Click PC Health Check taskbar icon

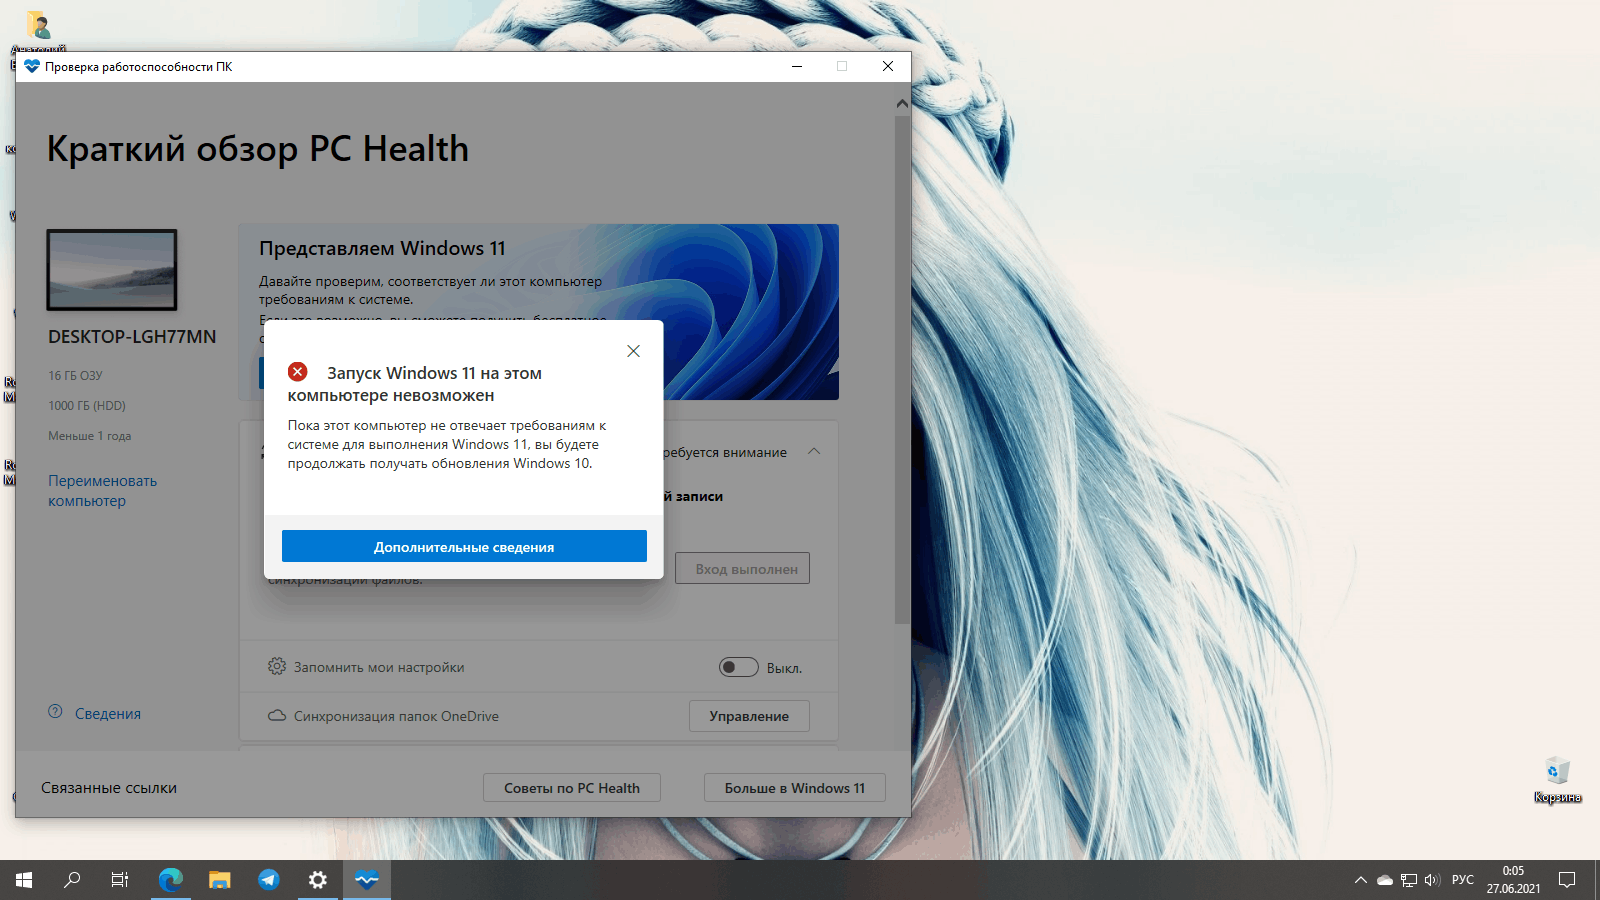pyautogui.click(x=367, y=880)
